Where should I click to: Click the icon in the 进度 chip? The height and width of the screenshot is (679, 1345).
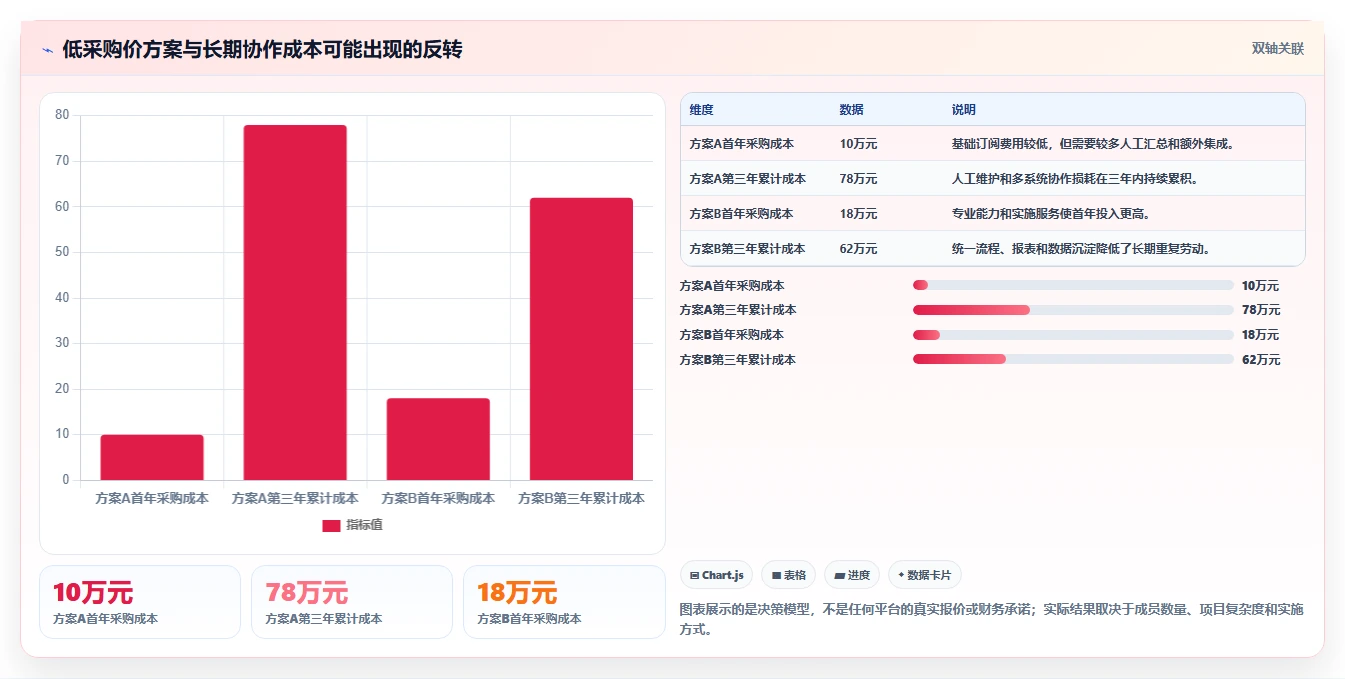tap(839, 576)
